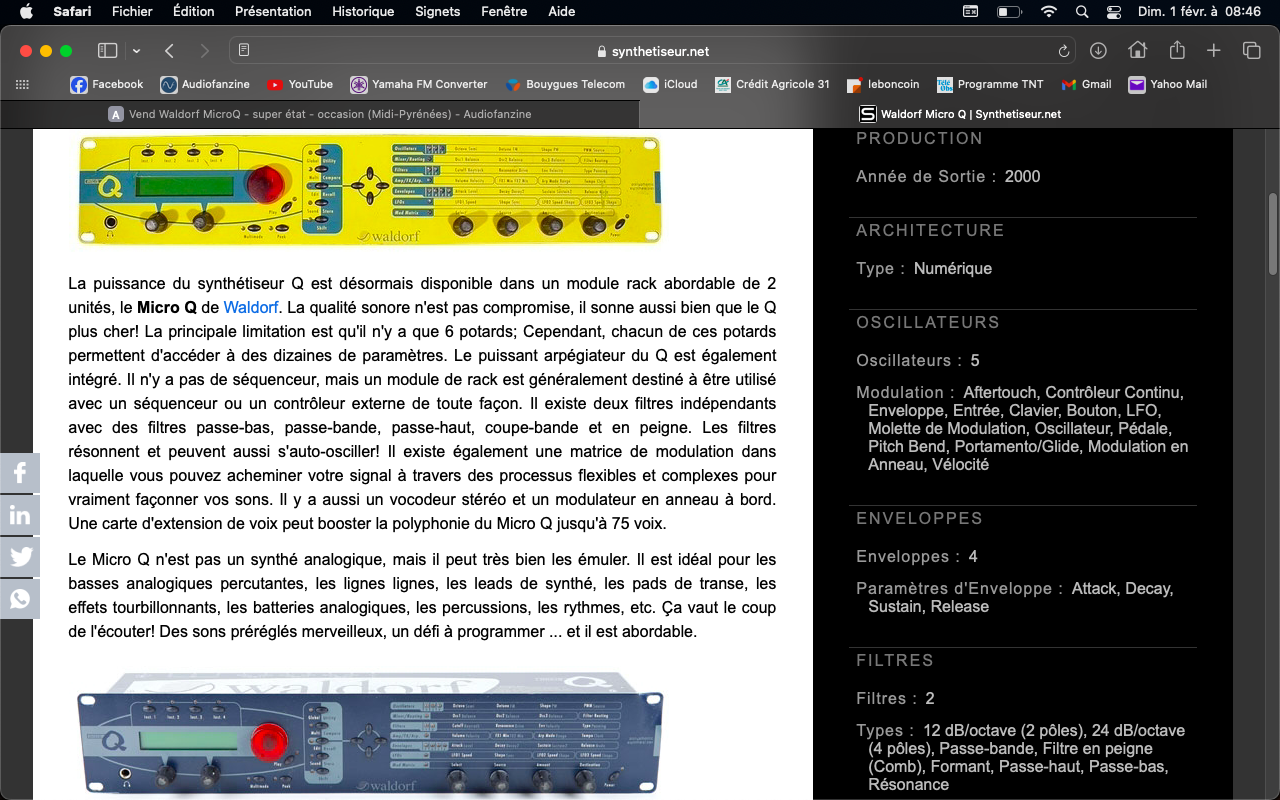Switch to the Vend Waldorf MicroQ Audiofanzine tab
1280x800 pixels.
point(320,114)
